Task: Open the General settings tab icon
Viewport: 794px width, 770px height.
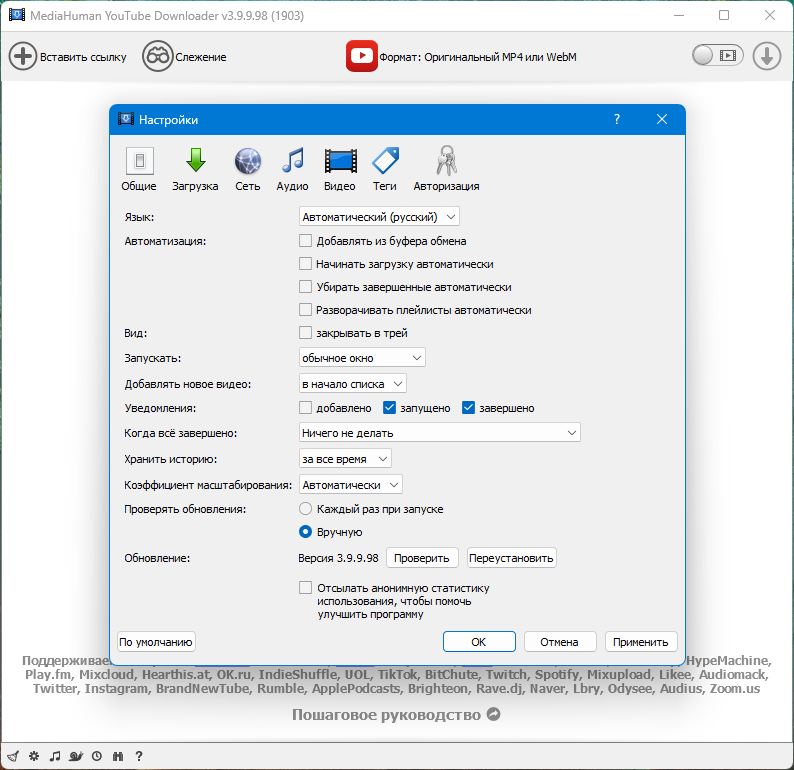Action: [140, 161]
